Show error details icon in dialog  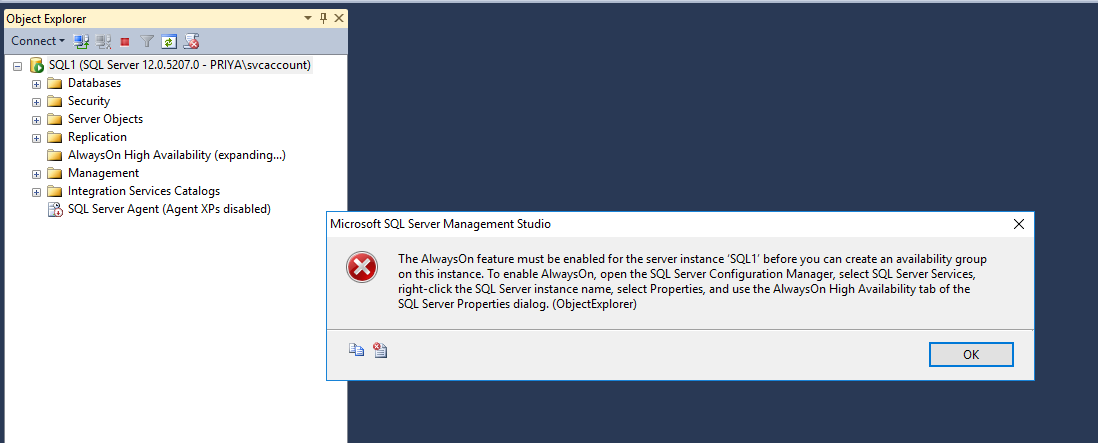380,349
